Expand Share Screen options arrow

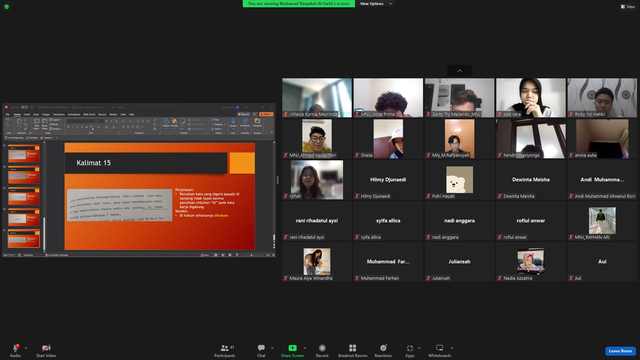[x=304, y=348]
